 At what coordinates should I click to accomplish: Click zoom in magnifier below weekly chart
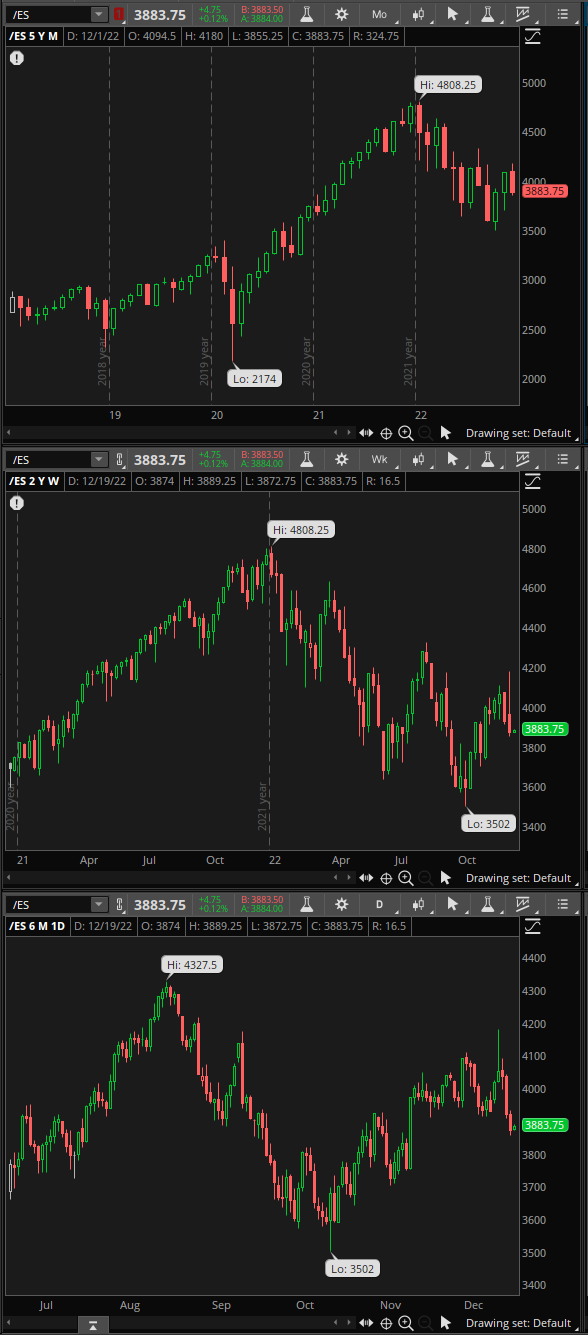click(x=405, y=878)
